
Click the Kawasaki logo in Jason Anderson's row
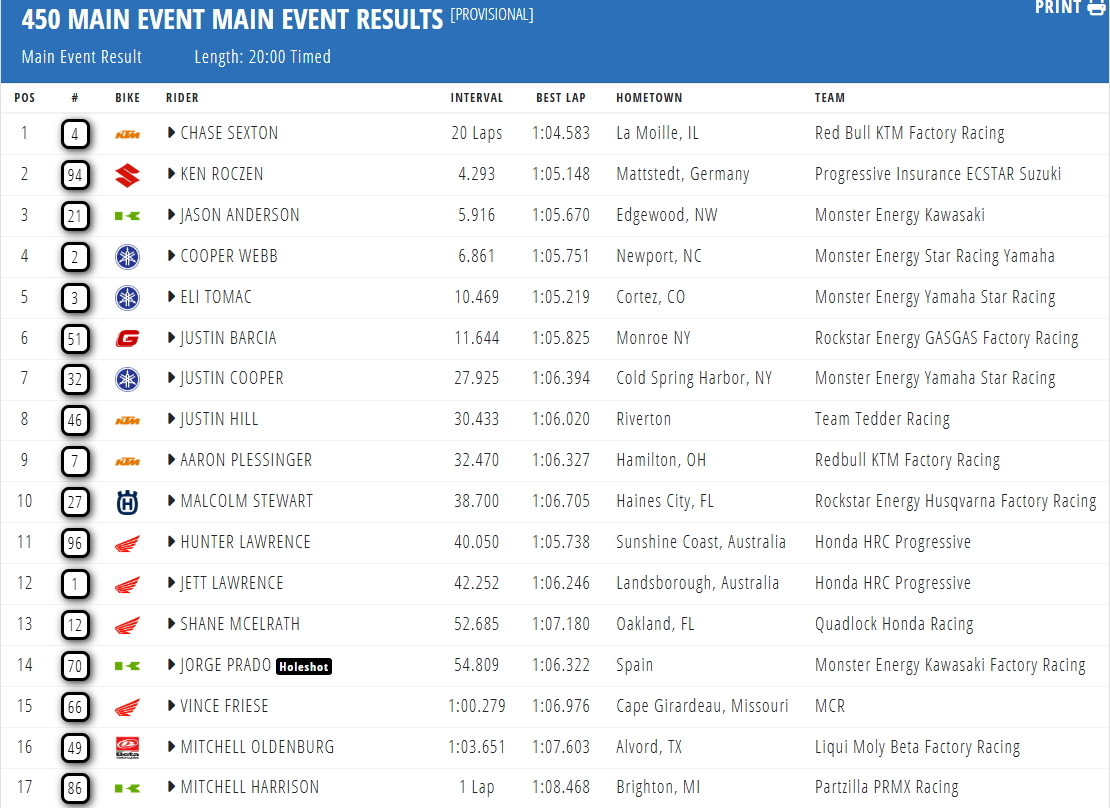[x=127, y=216]
